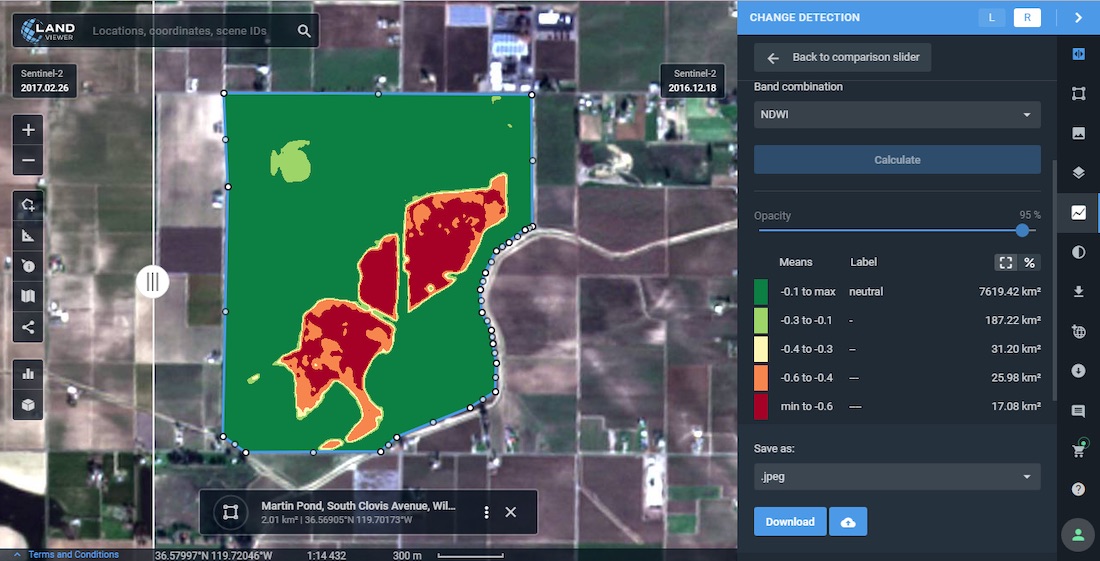Open the layers sidebar icon

click(x=1079, y=173)
